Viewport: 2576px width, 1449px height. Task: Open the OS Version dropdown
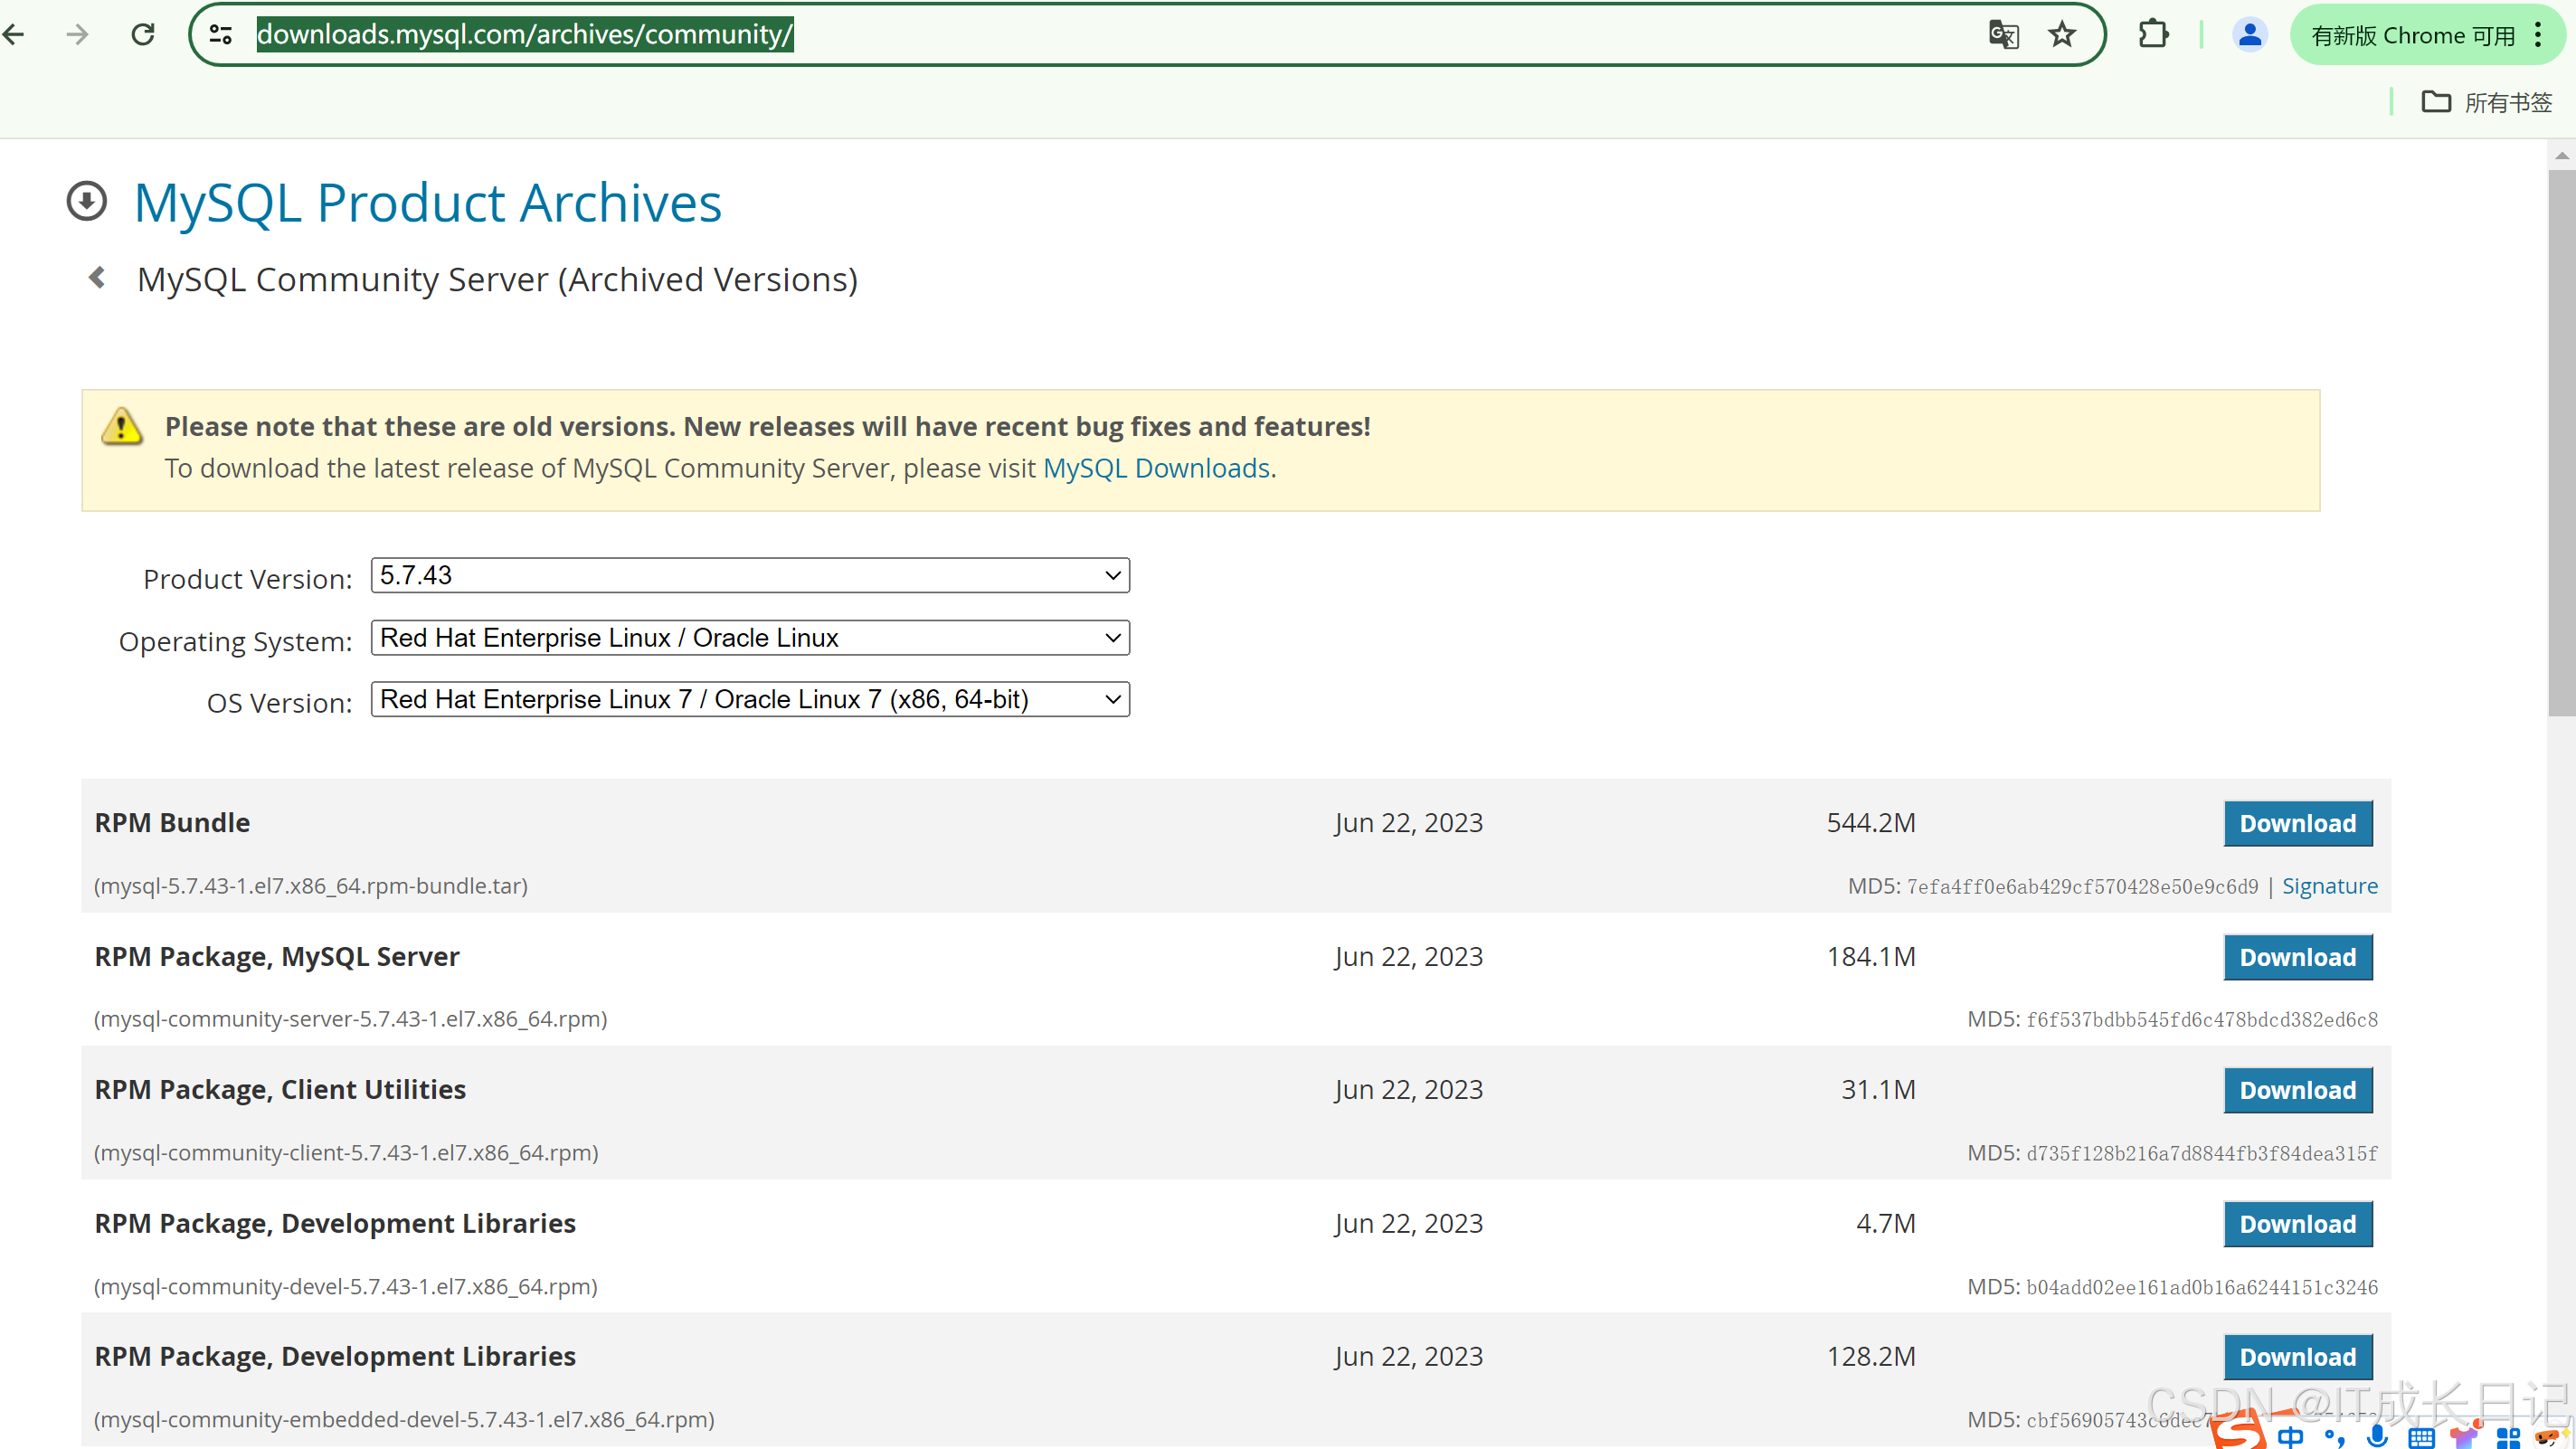pos(750,699)
